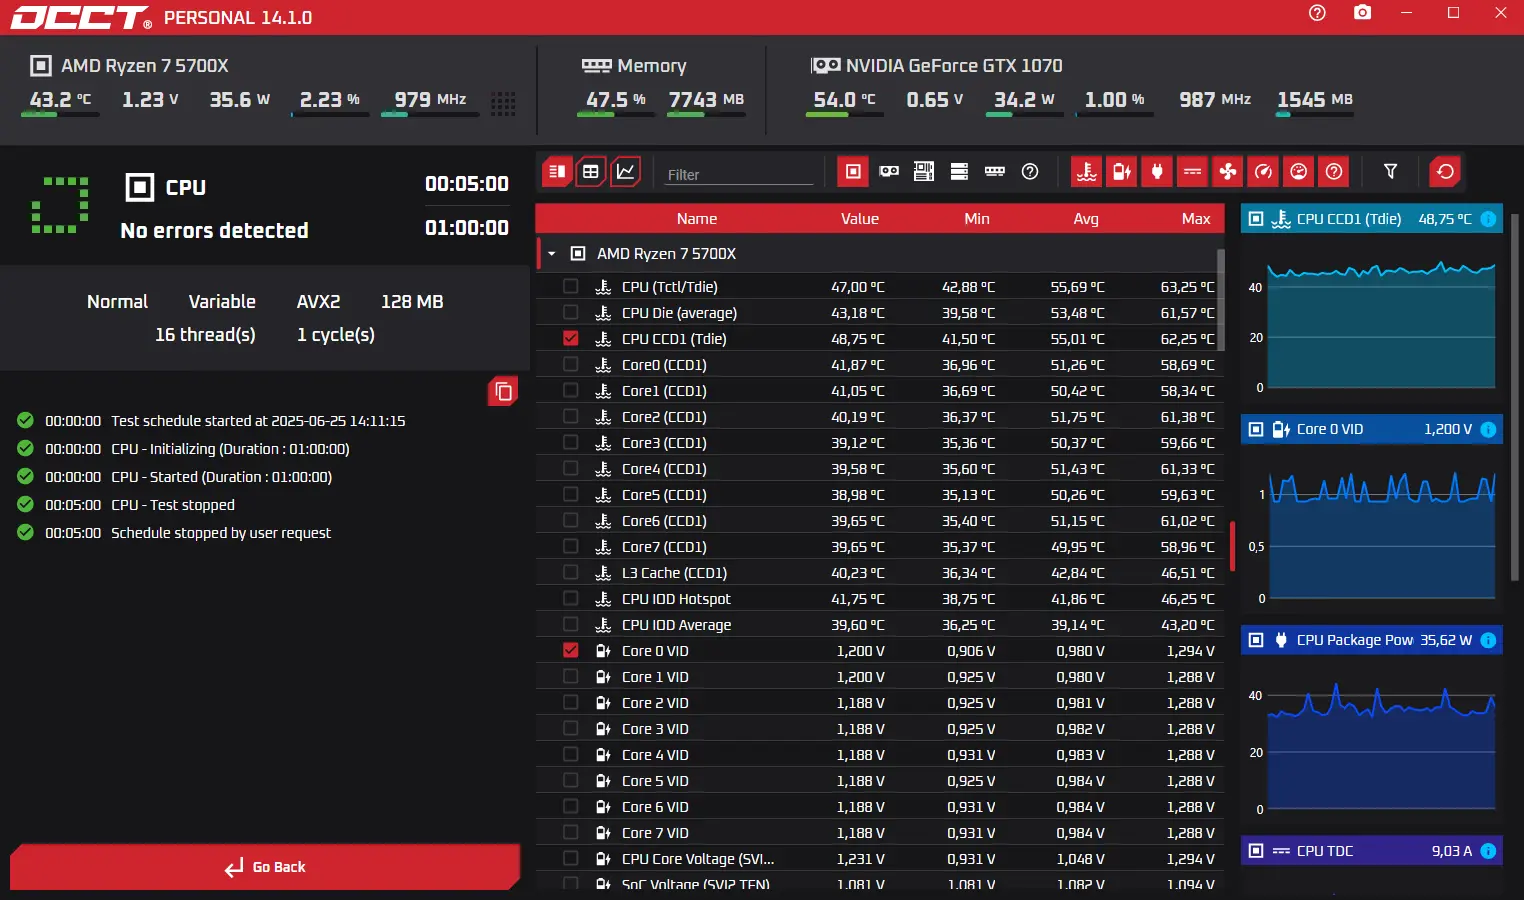Toggle the GPU hardware filter icon
The width and height of the screenshot is (1524, 900).
tap(889, 171)
